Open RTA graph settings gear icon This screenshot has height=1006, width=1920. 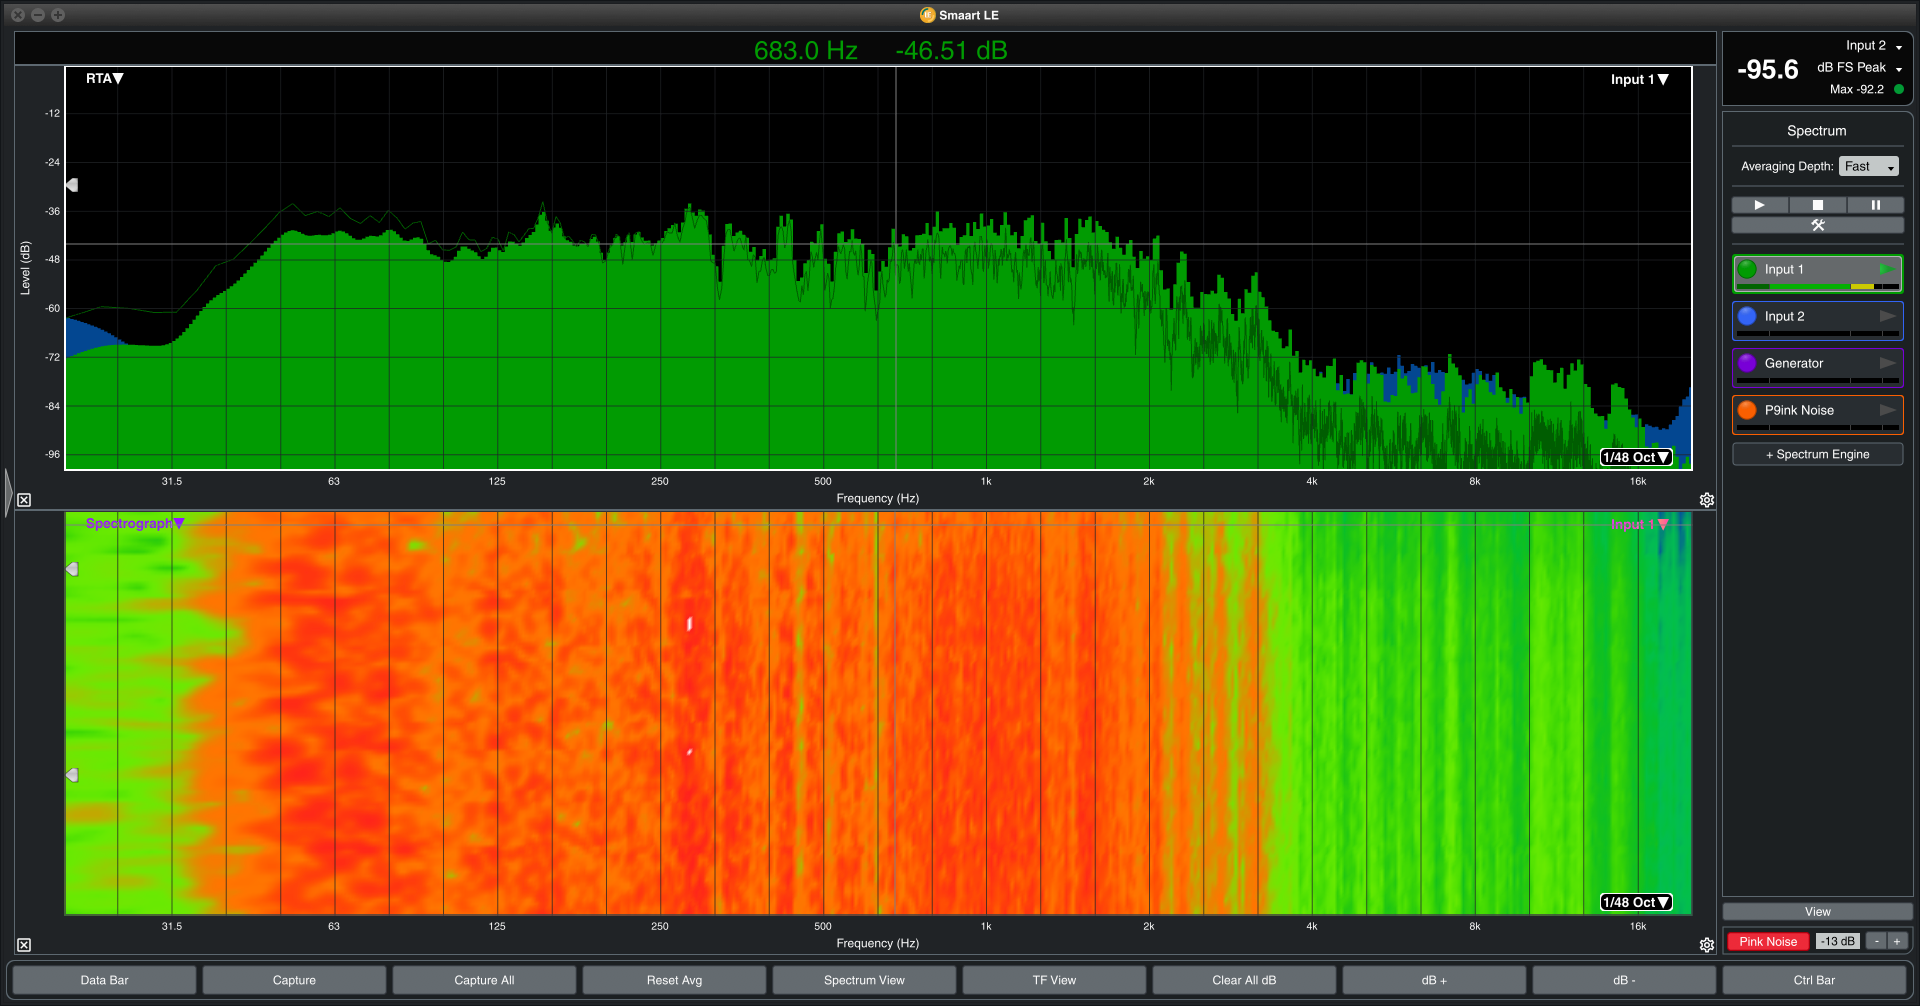[1707, 500]
